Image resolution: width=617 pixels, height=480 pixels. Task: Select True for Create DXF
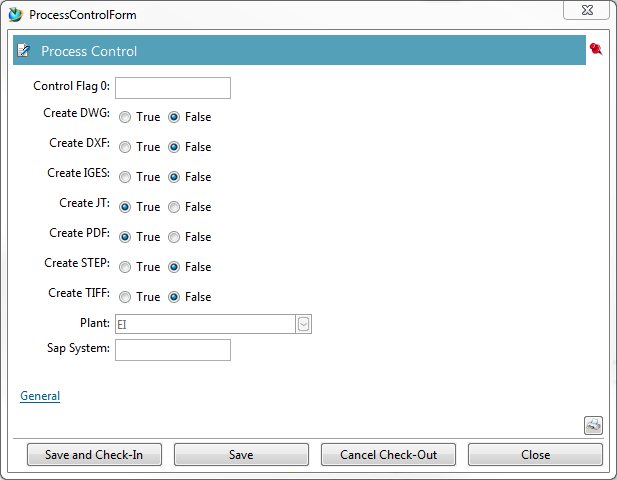point(125,147)
